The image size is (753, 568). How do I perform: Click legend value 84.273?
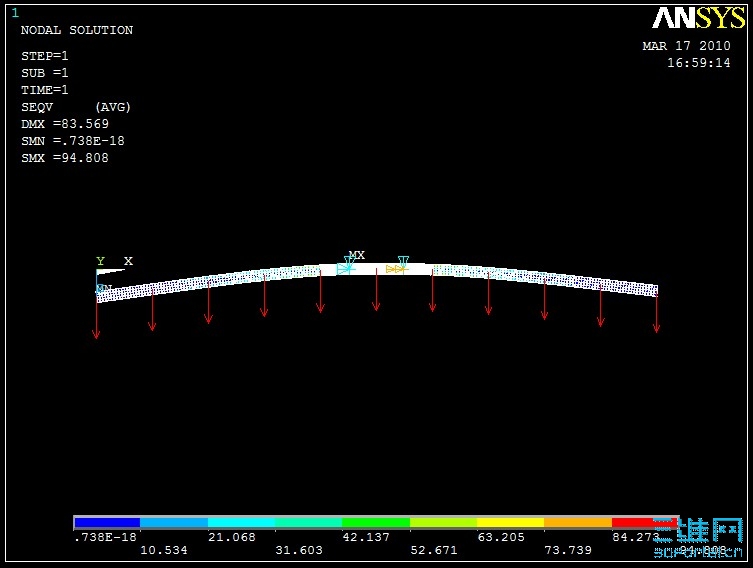tap(635, 537)
